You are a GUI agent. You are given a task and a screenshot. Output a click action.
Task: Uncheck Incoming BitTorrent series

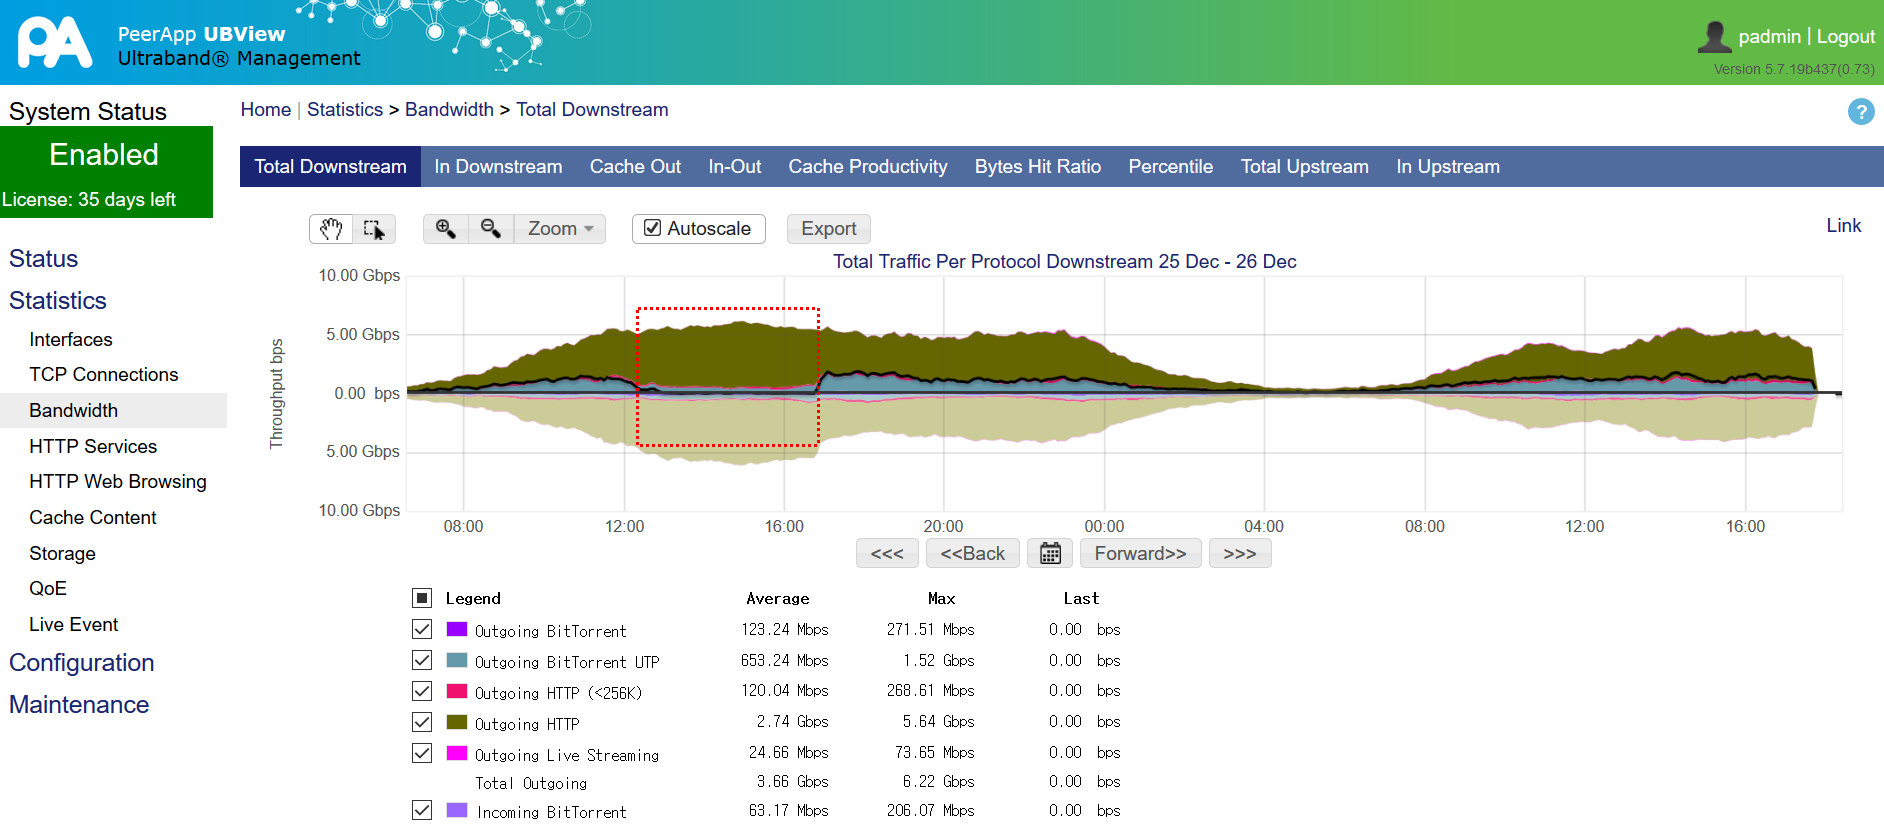click(x=422, y=810)
